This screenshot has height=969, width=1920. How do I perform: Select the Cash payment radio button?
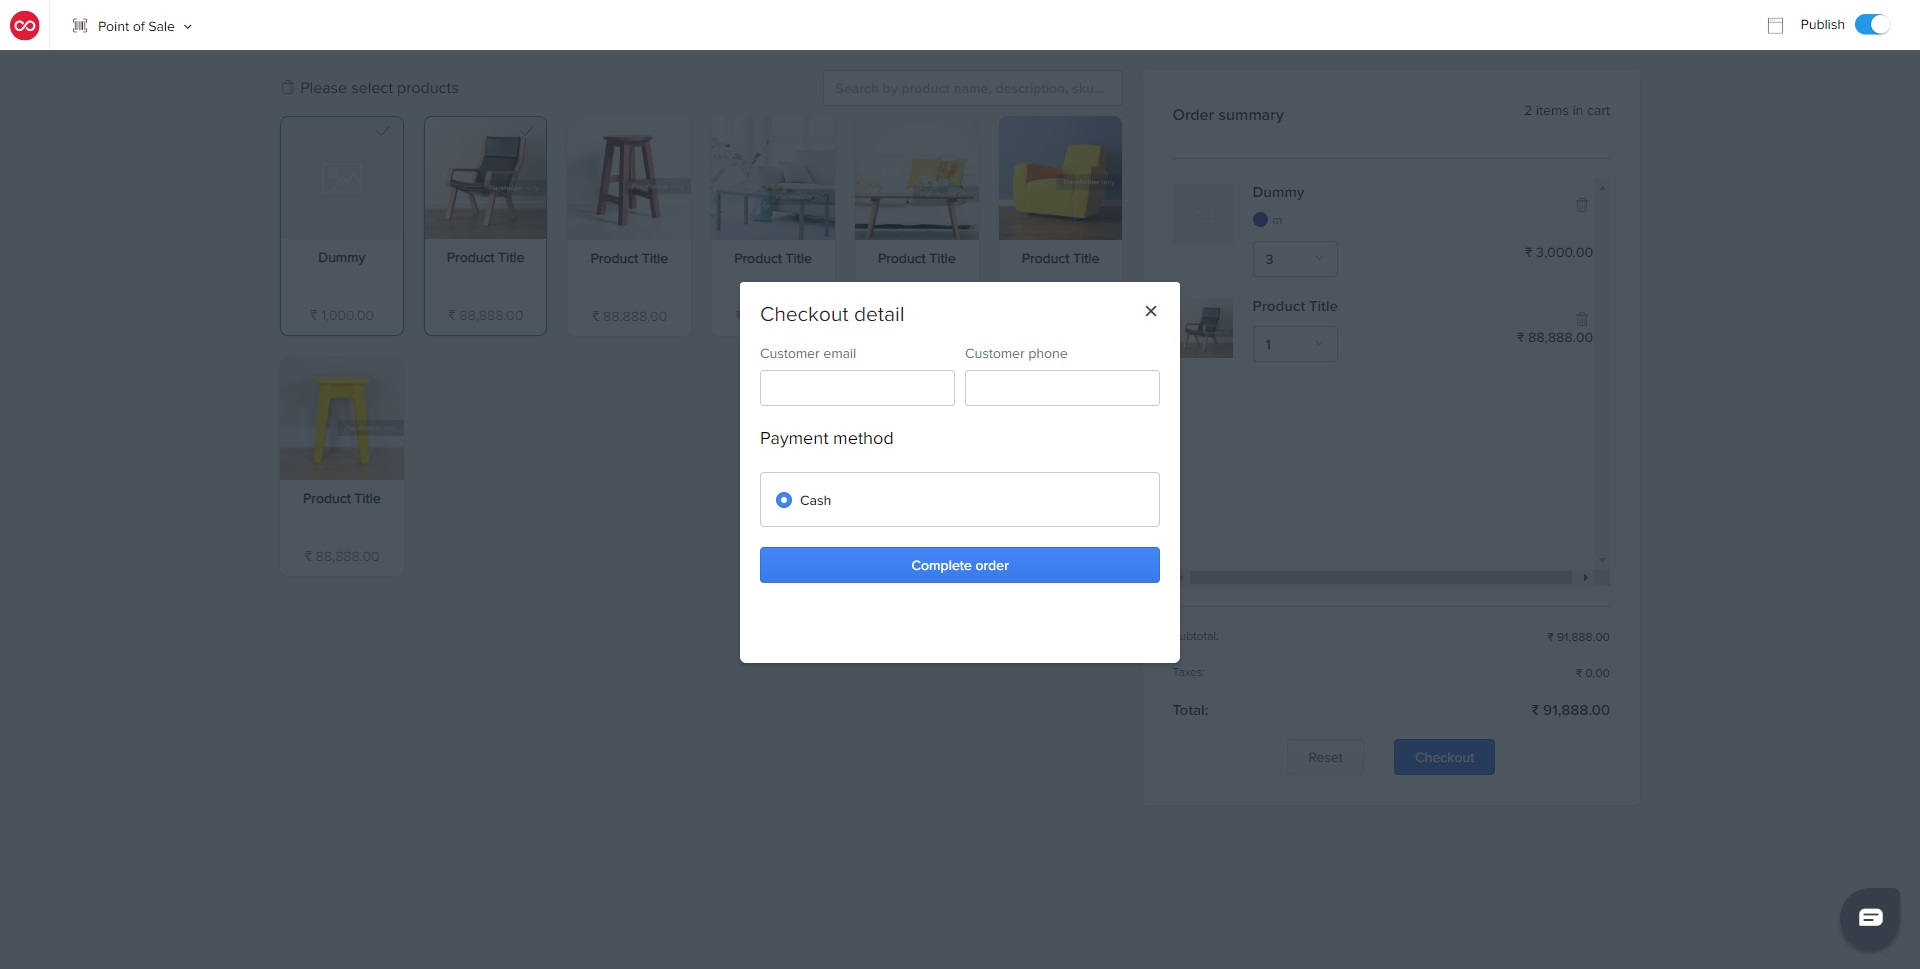pyautogui.click(x=784, y=500)
